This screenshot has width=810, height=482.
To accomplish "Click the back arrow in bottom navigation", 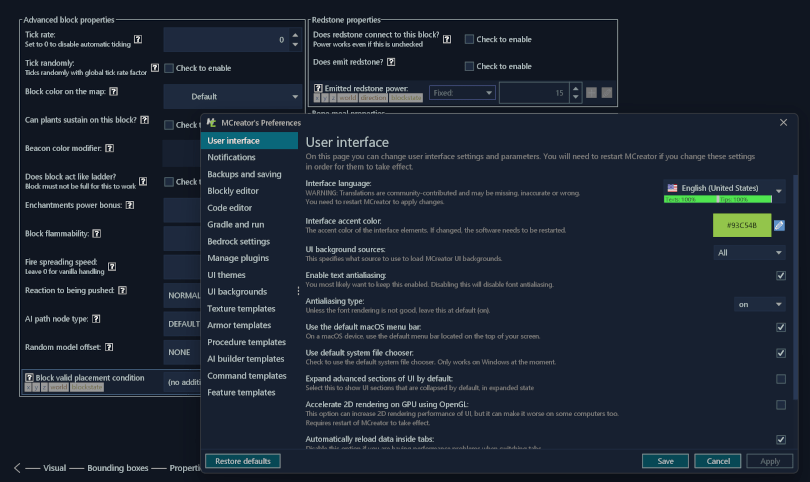I will coord(17,468).
